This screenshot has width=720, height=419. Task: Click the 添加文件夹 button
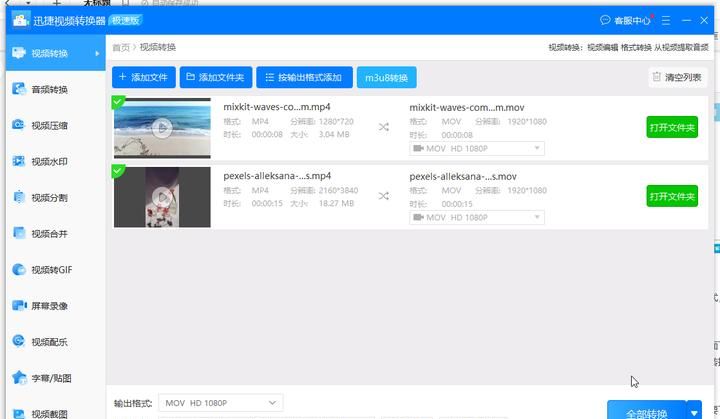click(216, 77)
